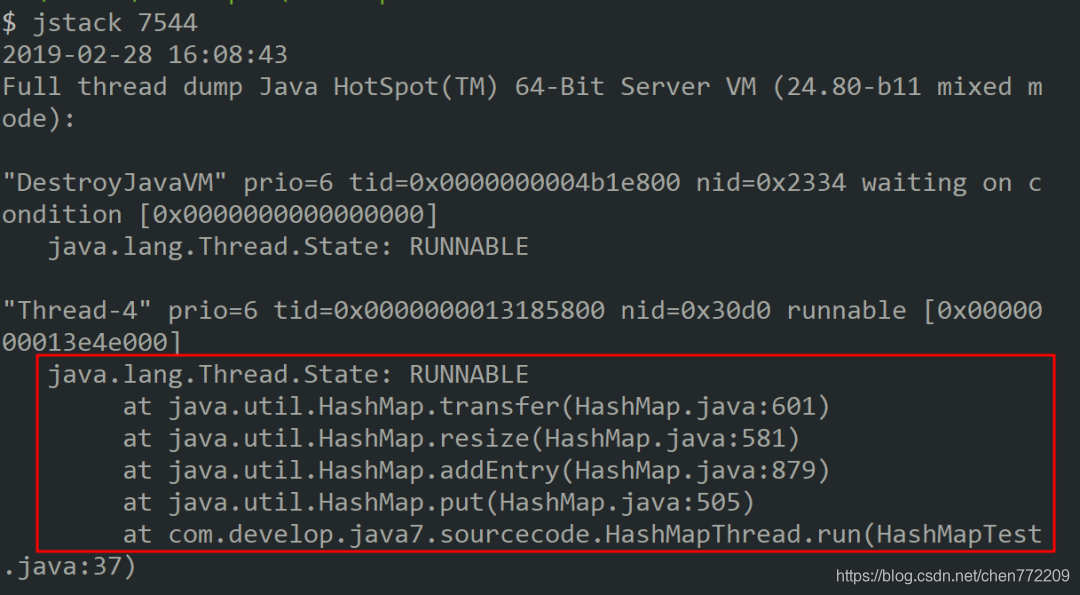The height and width of the screenshot is (595, 1080).
Task: Click 'at java.util.HashMap.put(HashMap.java:505)' line
Action: [439, 502]
